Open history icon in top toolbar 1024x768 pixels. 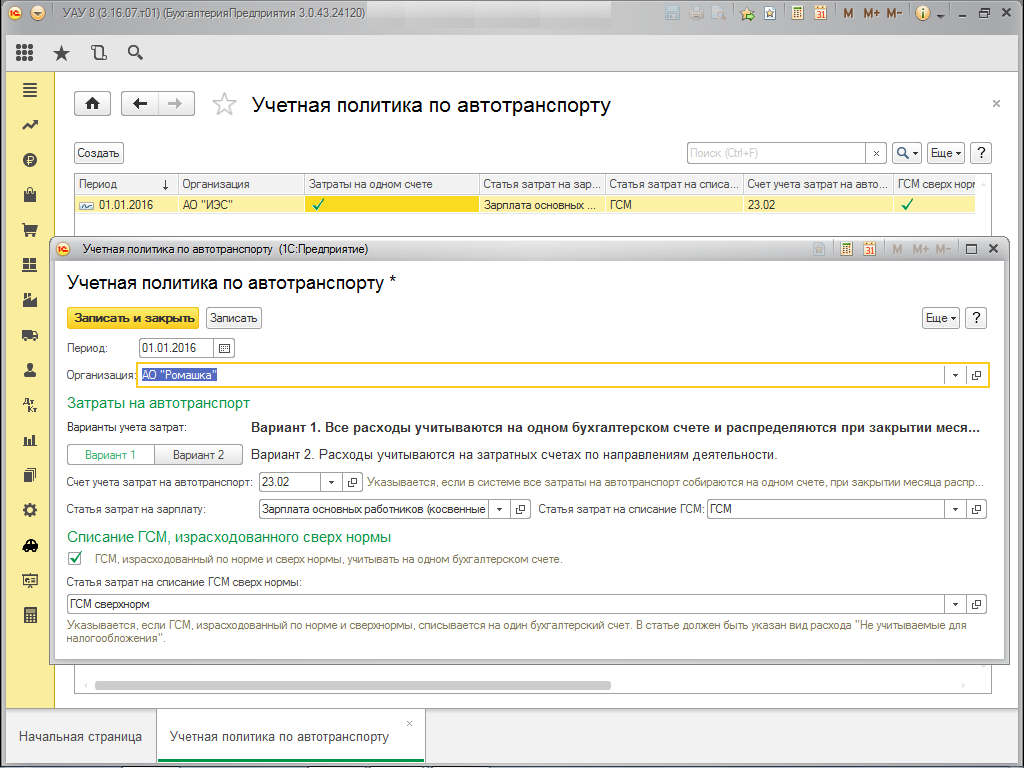coord(98,53)
